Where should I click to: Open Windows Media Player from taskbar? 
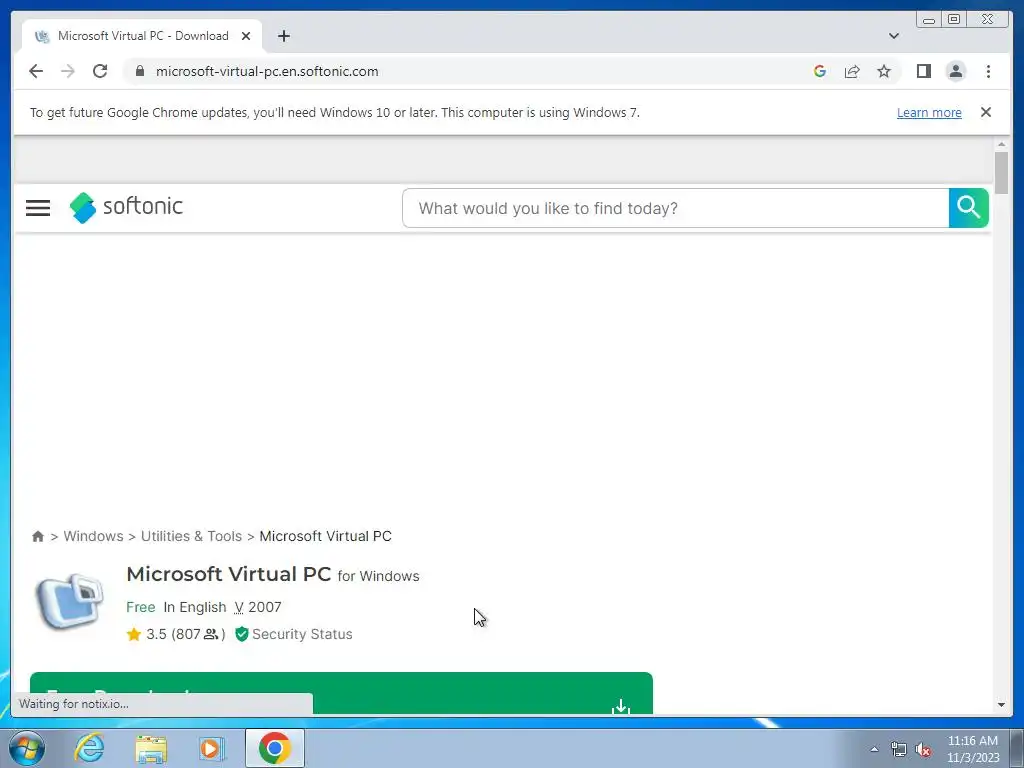coord(212,748)
